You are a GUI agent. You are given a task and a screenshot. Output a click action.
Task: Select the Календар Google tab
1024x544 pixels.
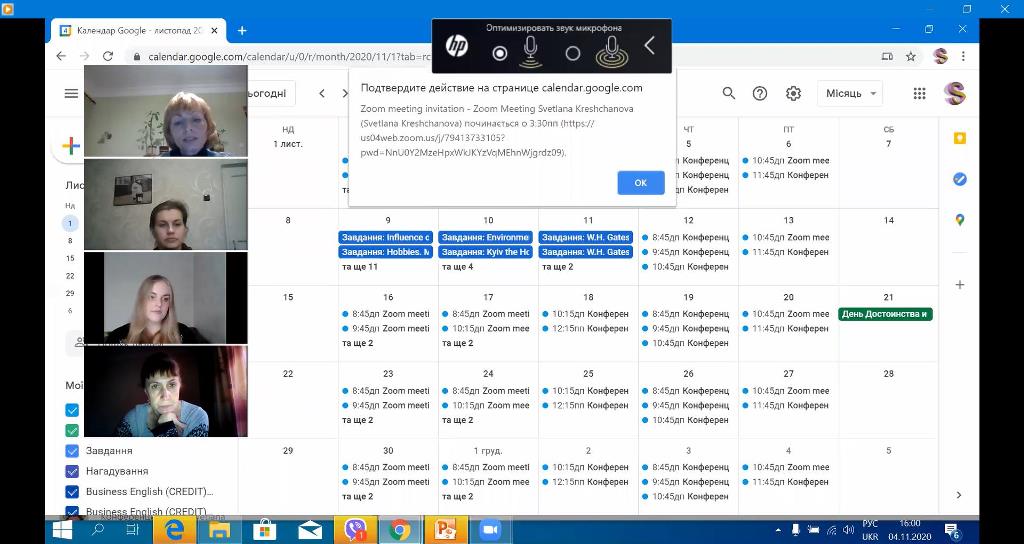pos(138,30)
